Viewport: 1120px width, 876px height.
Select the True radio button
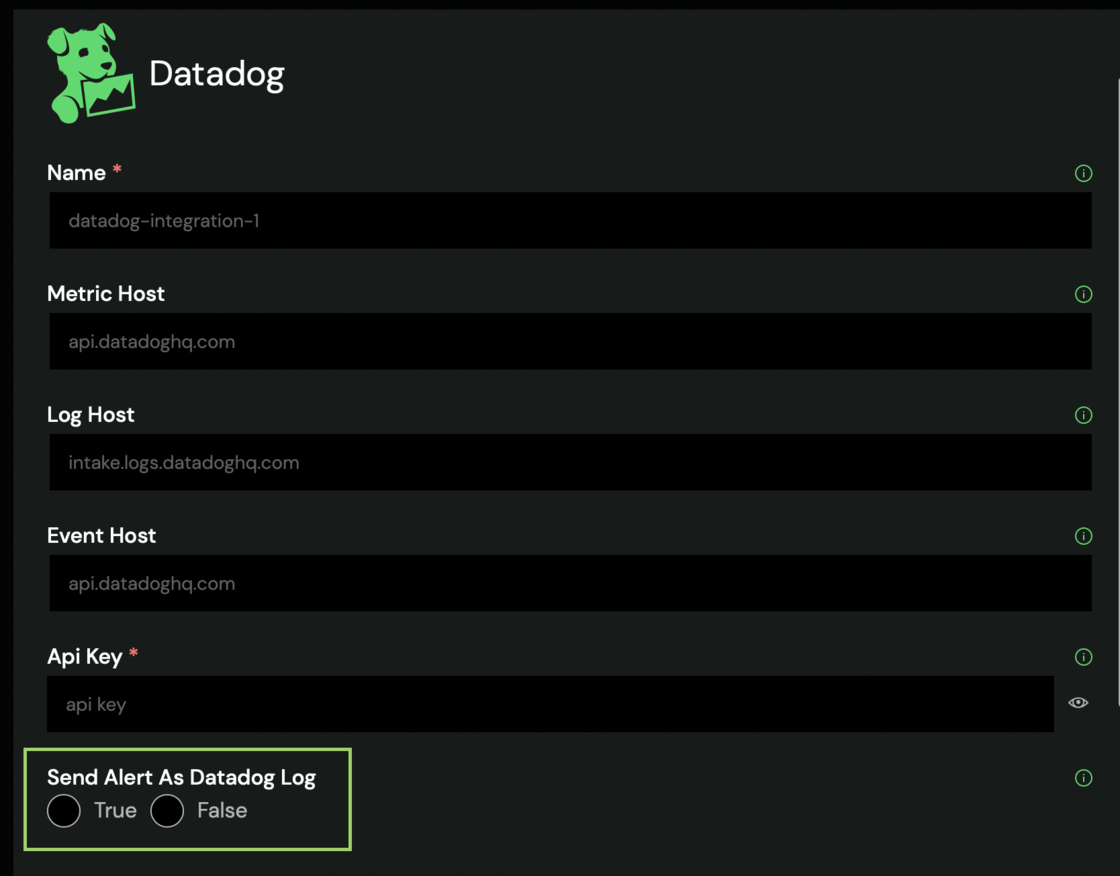tap(64, 810)
